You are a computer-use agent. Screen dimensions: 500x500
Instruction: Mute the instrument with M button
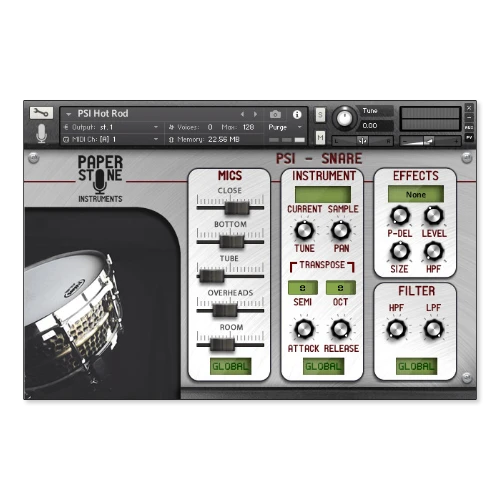[320, 137]
